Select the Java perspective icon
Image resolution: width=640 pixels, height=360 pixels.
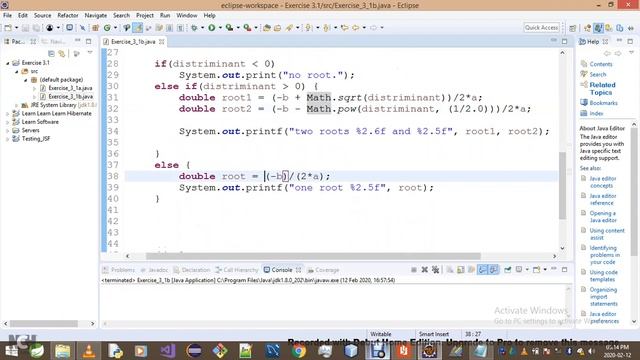coord(598,28)
